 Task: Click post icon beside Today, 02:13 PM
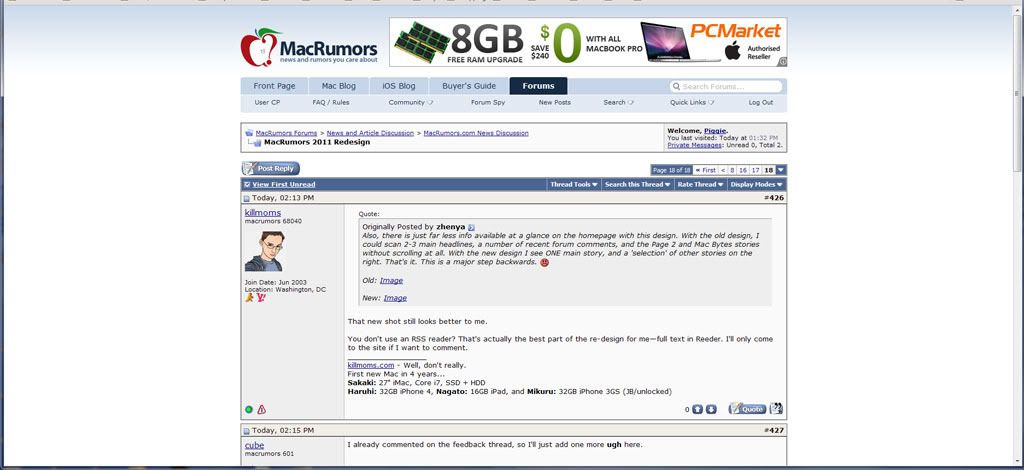(x=247, y=198)
